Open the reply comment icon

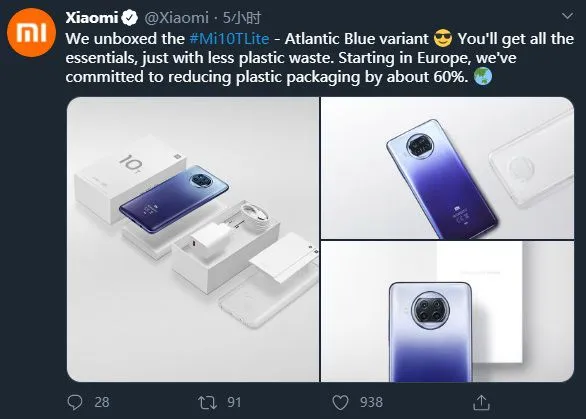[75, 403]
